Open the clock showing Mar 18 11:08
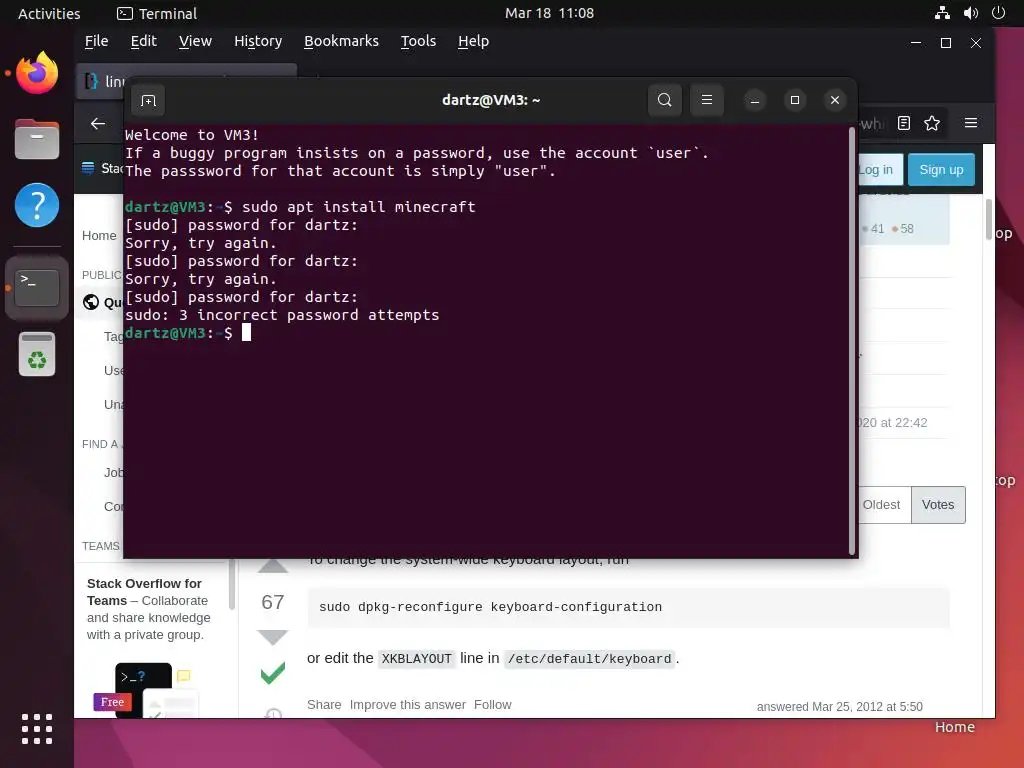Screen dimensions: 1024x768 (x=549, y=13)
